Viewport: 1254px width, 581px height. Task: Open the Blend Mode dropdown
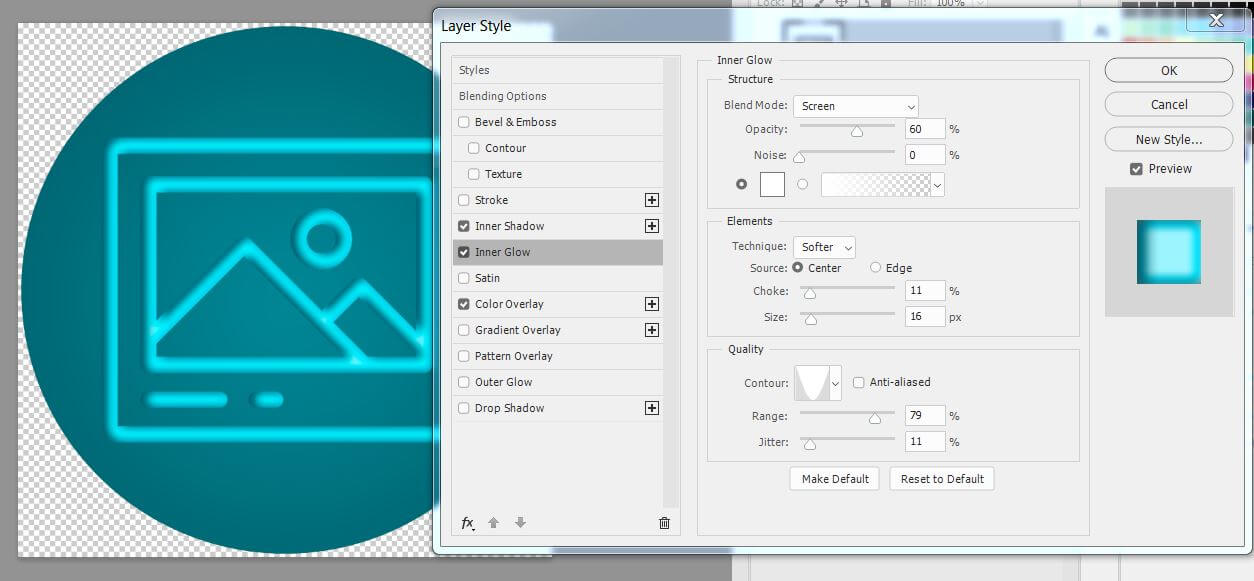click(x=856, y=106)
